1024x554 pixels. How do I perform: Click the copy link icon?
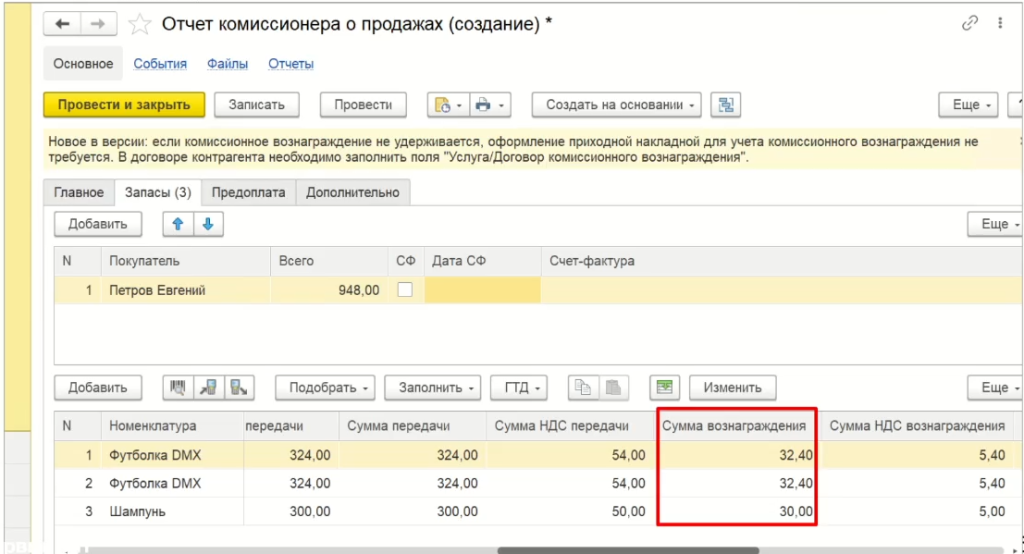point(968,23)
